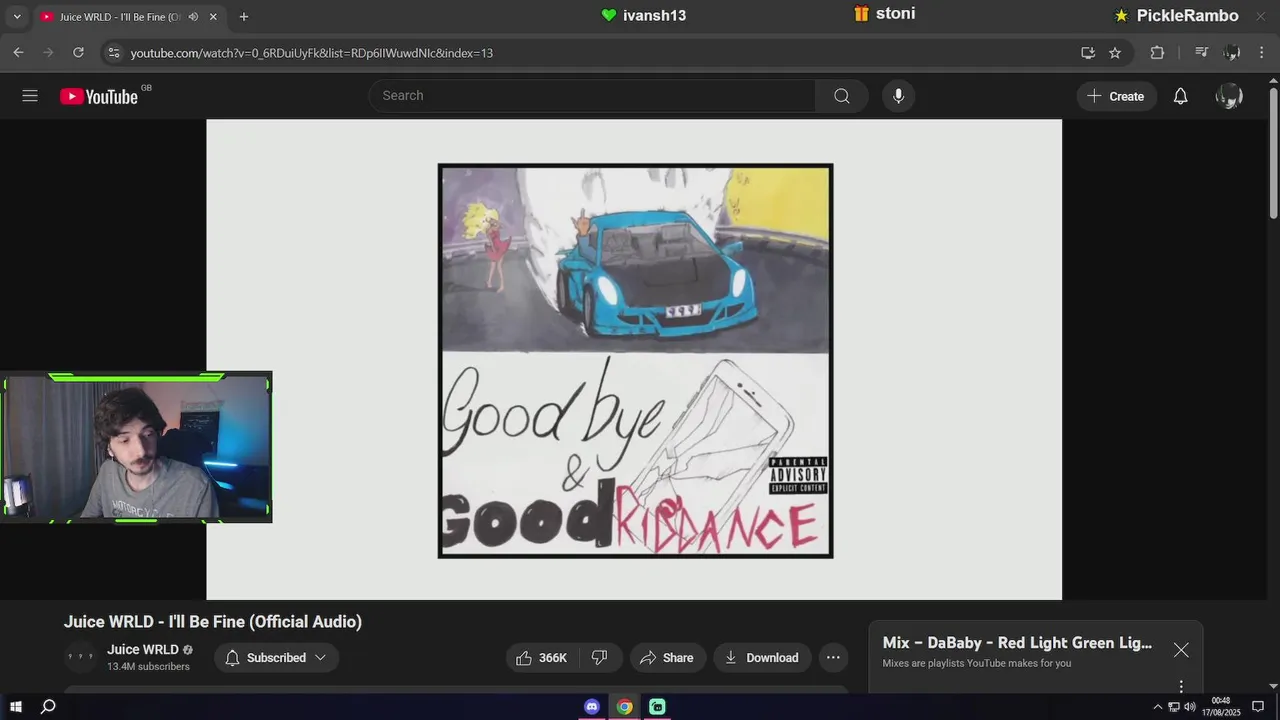
Task: Close the Juice WRLD tab
Action: pyautogui.click(x=213, y=17)
